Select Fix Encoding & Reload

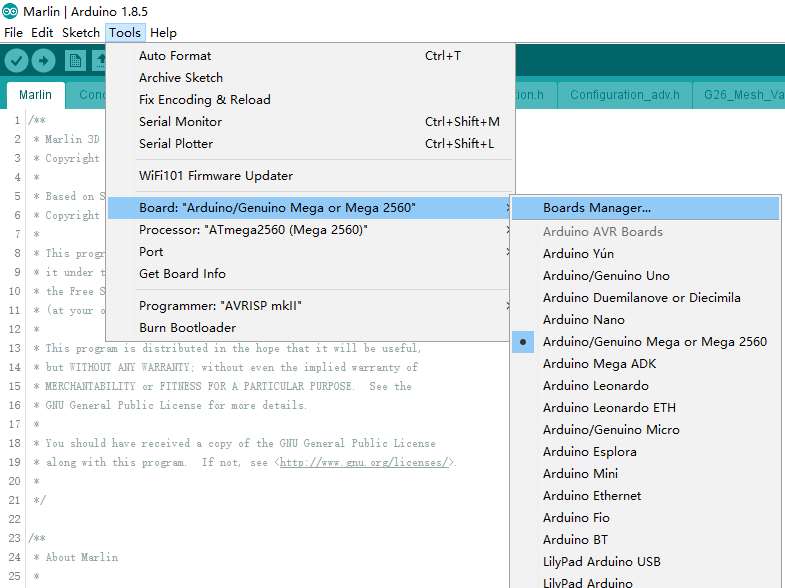pos(310,100)
